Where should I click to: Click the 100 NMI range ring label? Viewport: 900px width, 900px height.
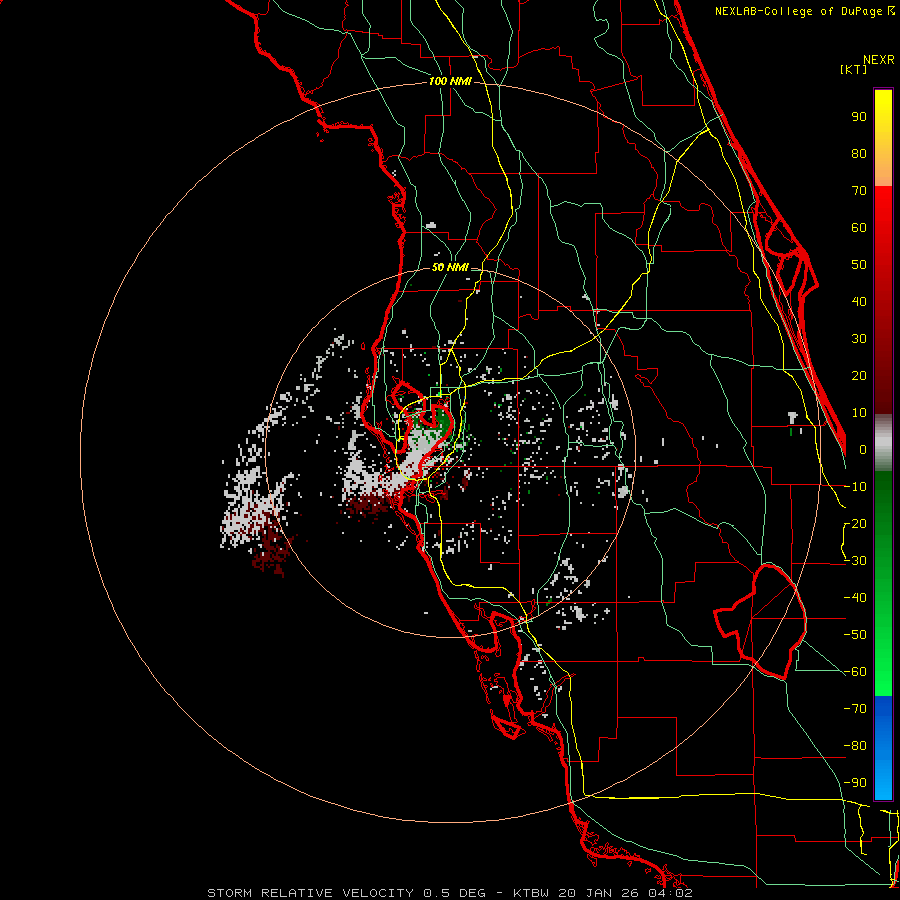point(450,82)
